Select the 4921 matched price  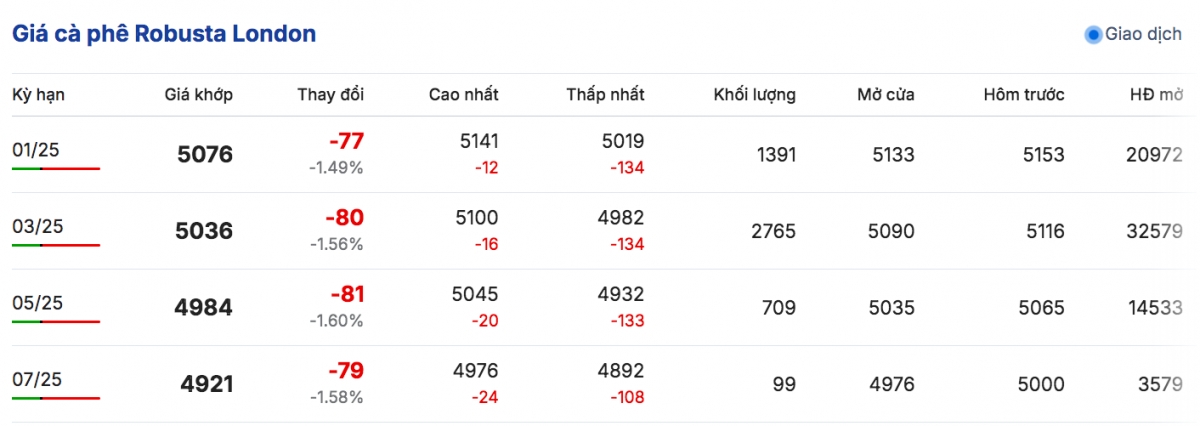(x=207, y=383)
